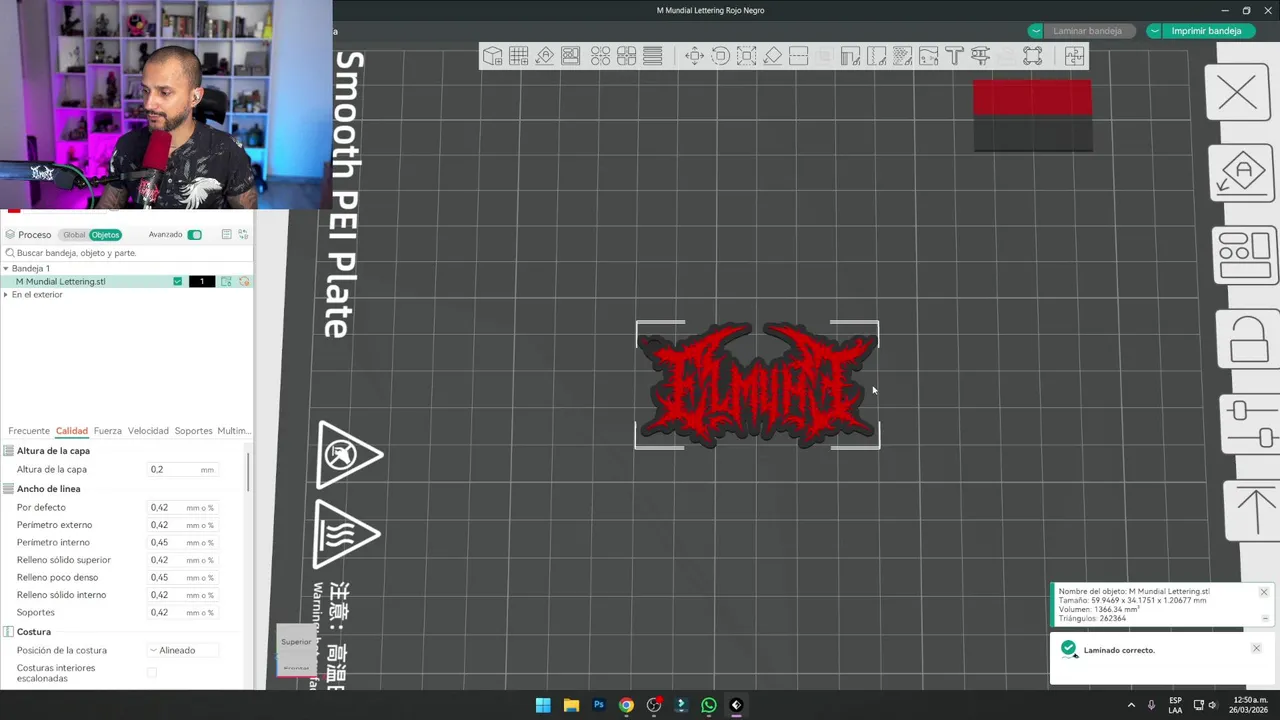Select the Rotate tool
The image size is (1280, 720).
(720, 57)
